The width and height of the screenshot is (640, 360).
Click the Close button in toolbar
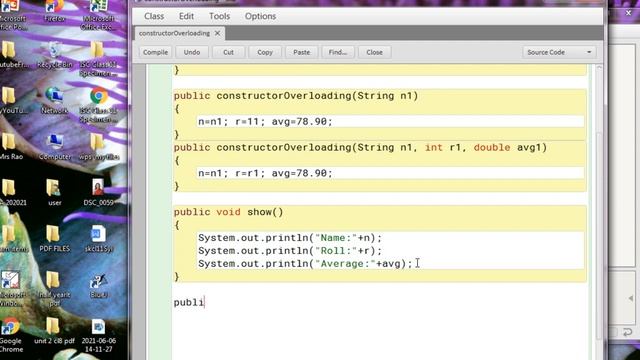374,52
